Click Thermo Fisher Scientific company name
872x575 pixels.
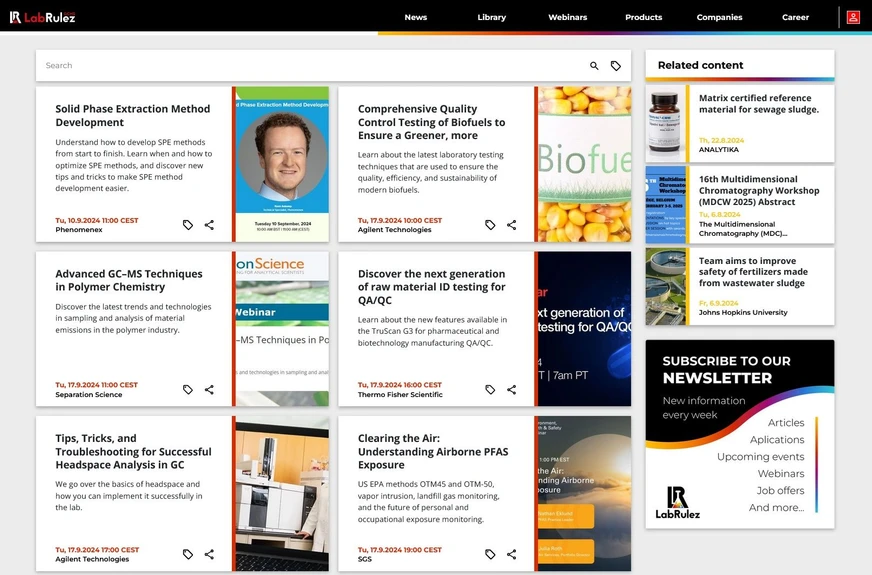point(400,394)
